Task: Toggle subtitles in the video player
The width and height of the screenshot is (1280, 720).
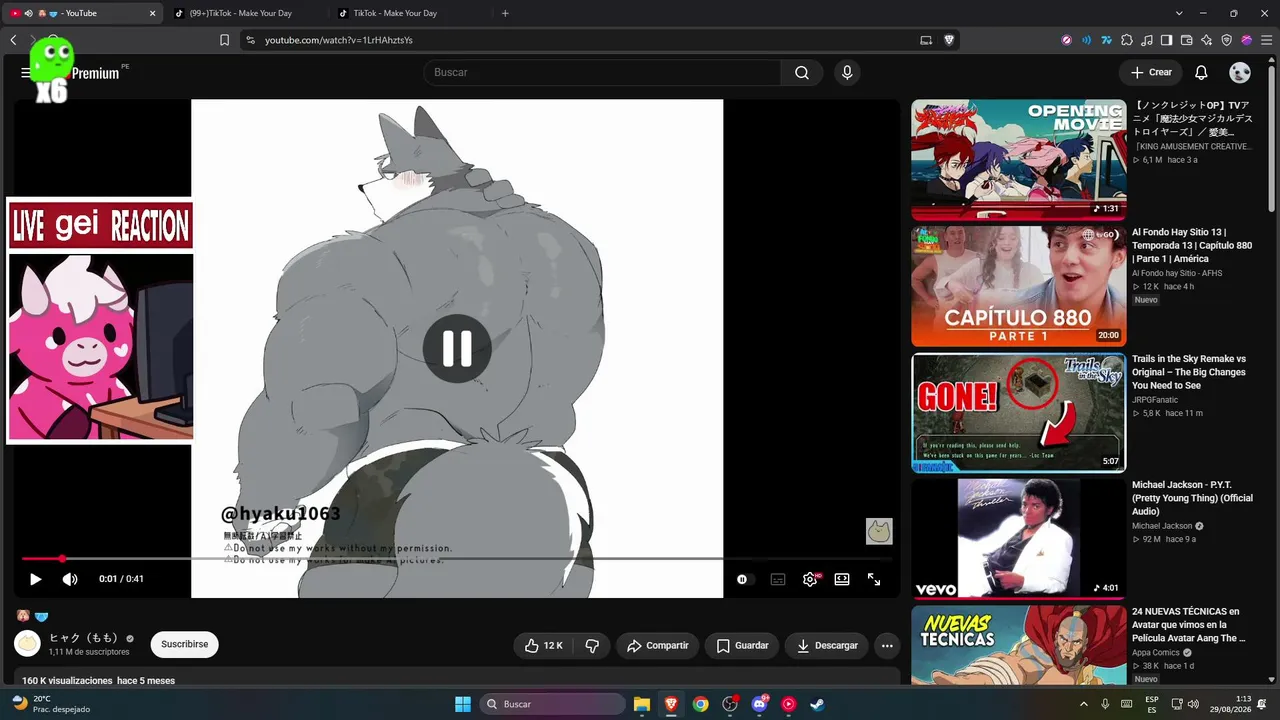Action: (778, 579)
